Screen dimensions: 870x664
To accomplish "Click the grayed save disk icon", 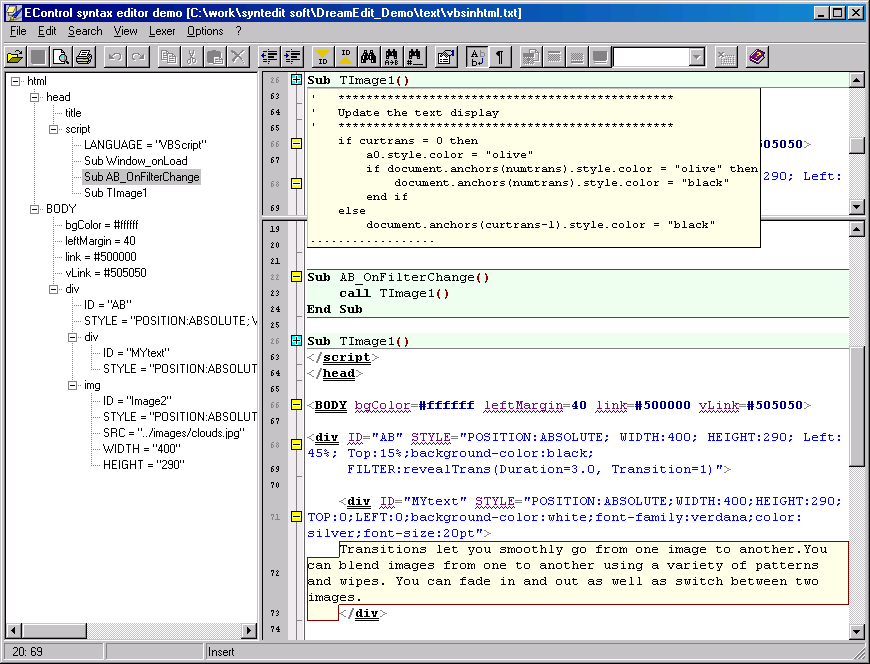I will pyautogui.click(x=38, y=57).
